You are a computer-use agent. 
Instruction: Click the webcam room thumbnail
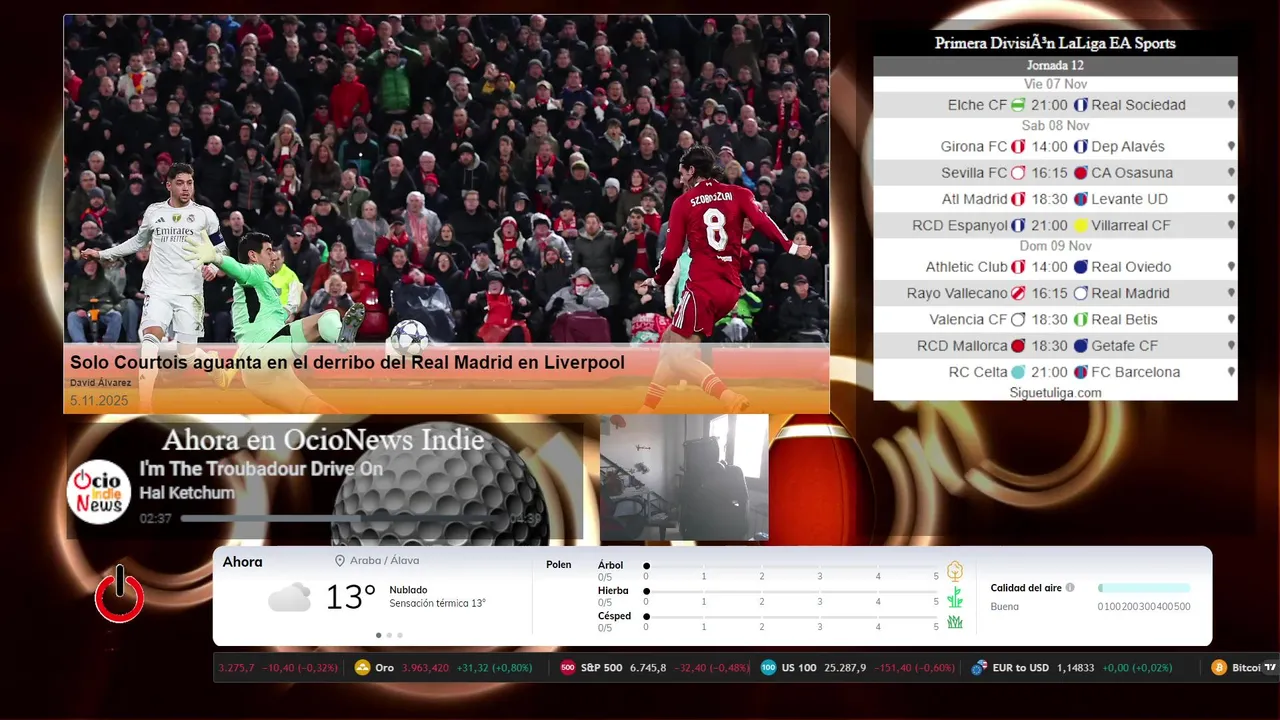point(684,478)
